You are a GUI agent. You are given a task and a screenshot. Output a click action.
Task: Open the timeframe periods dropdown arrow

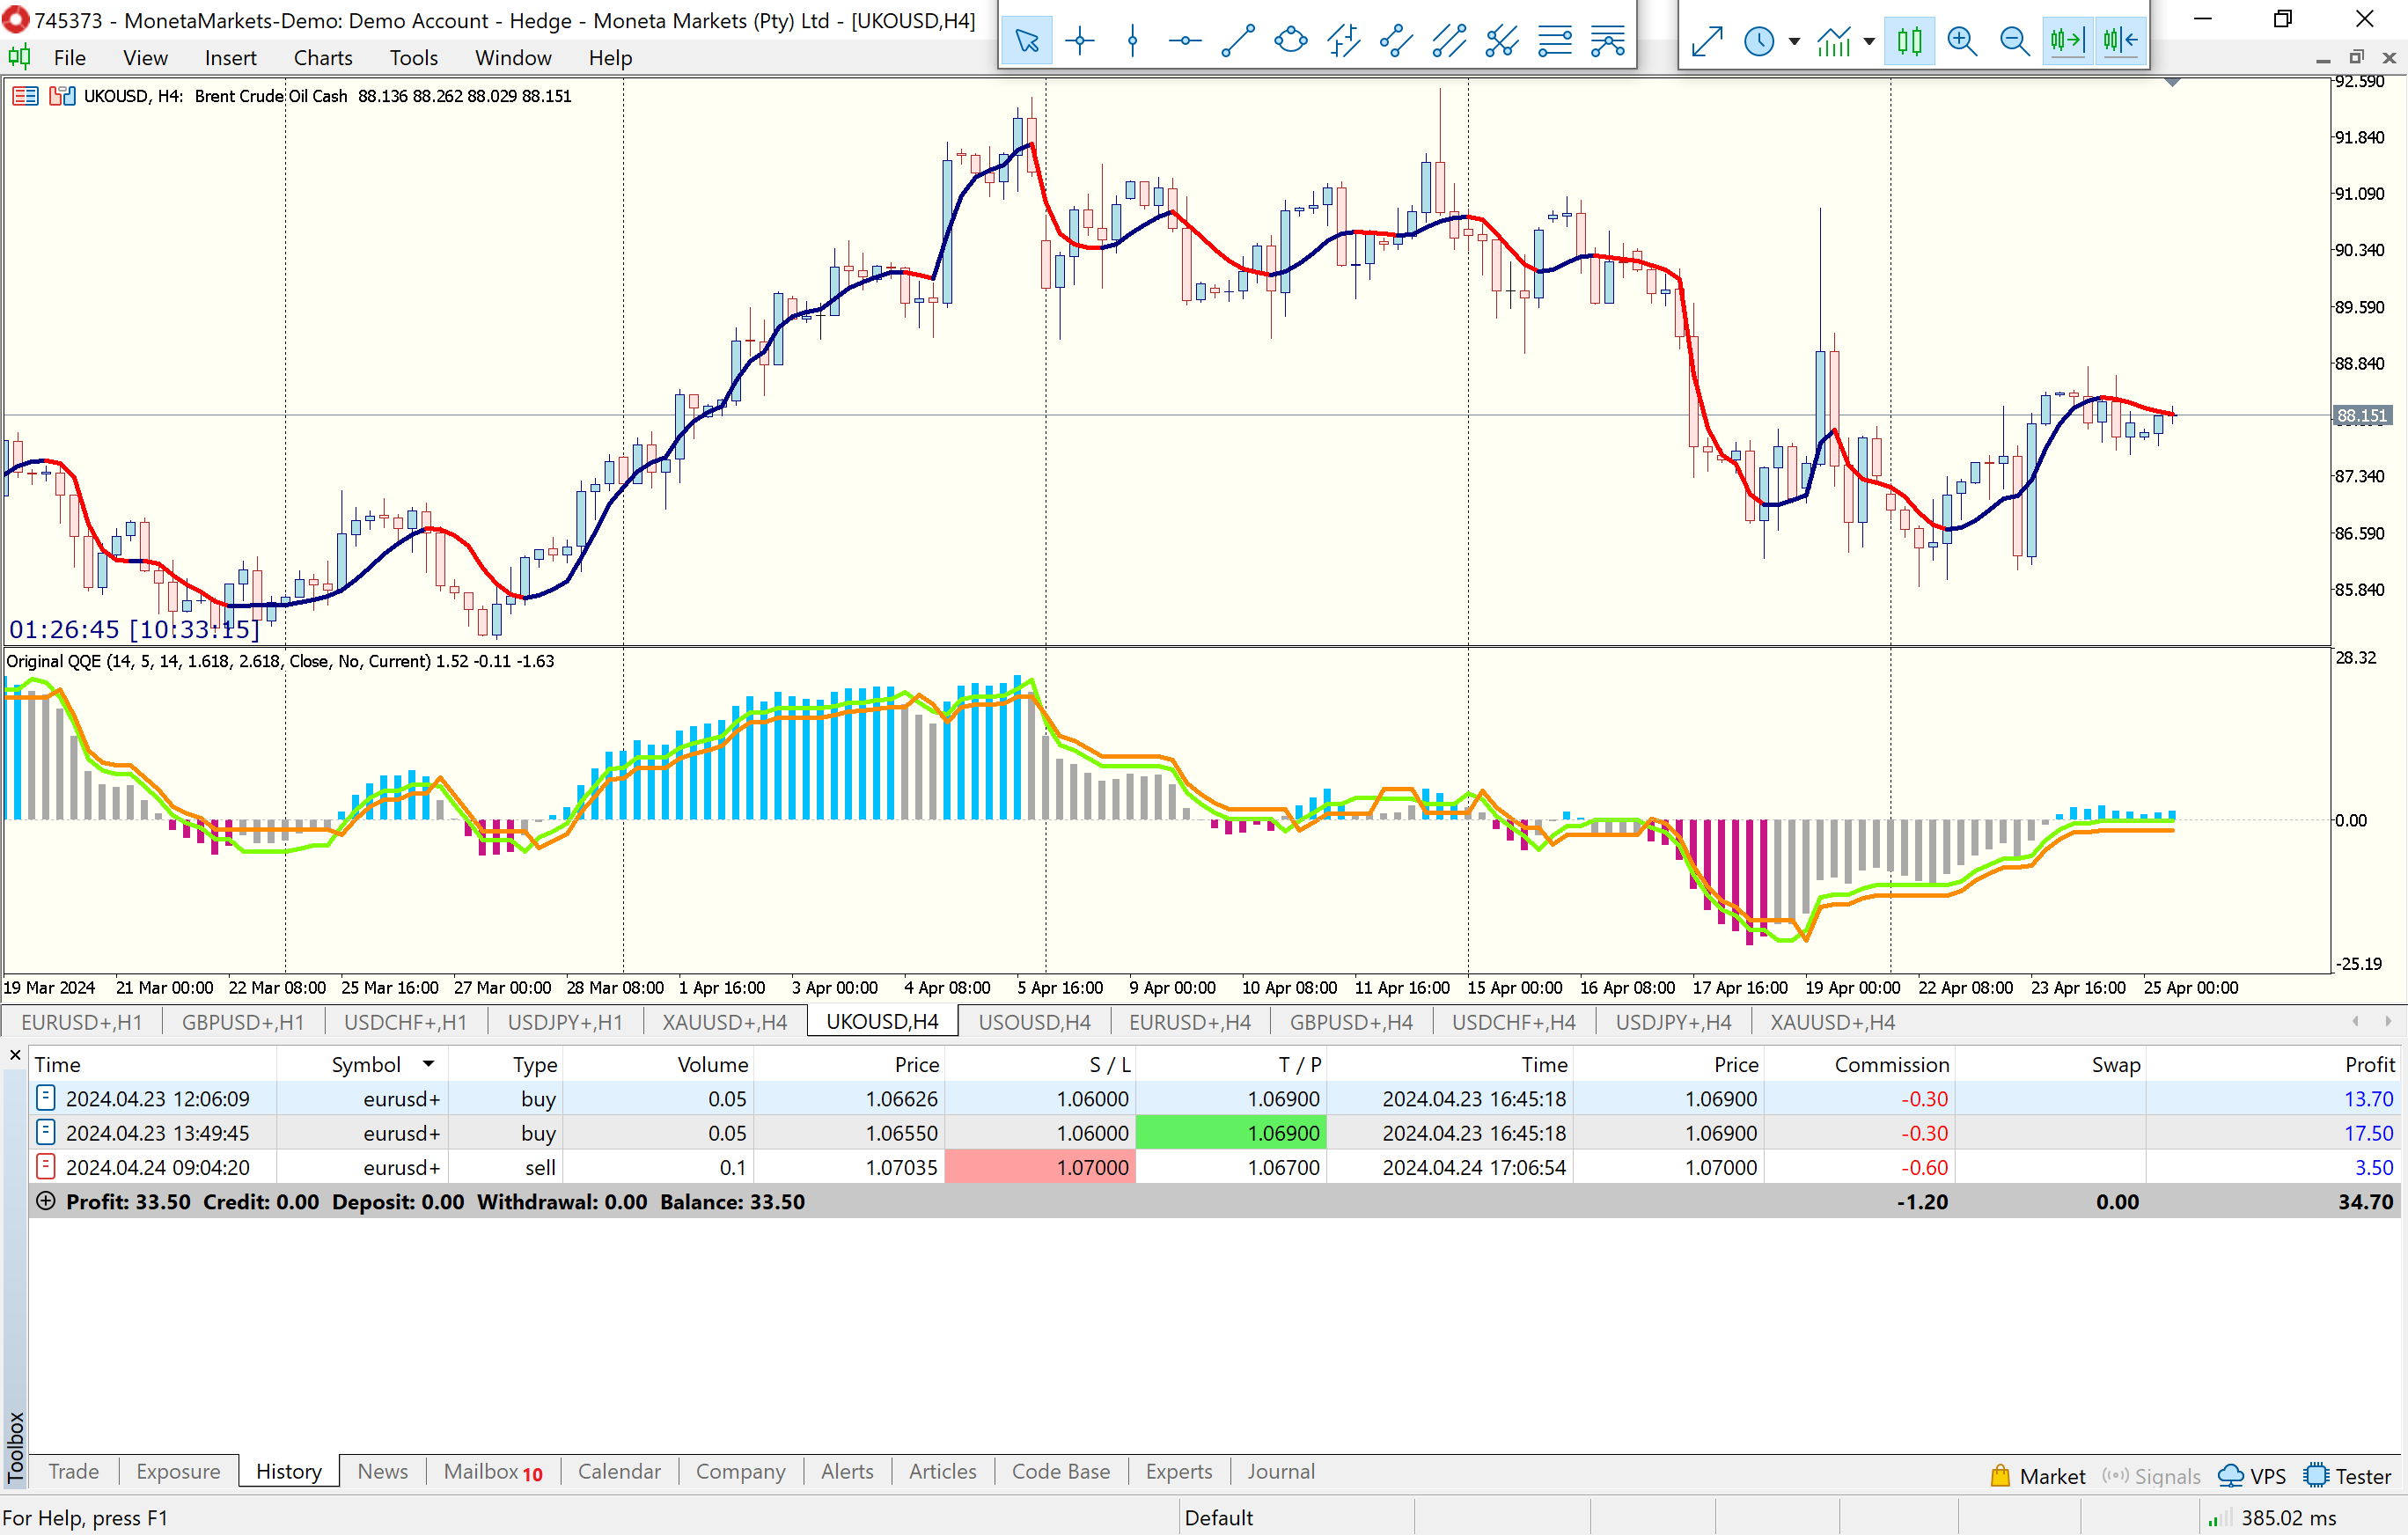(1794, 41)
